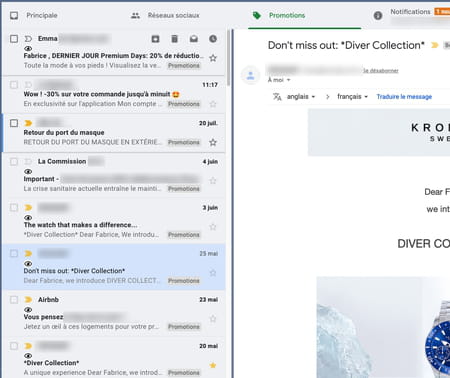The width and height of the screenshot is (450, 378).
Task: Select the 'Retour du port du masque' checkbox
Action: (x=14, y=123)
